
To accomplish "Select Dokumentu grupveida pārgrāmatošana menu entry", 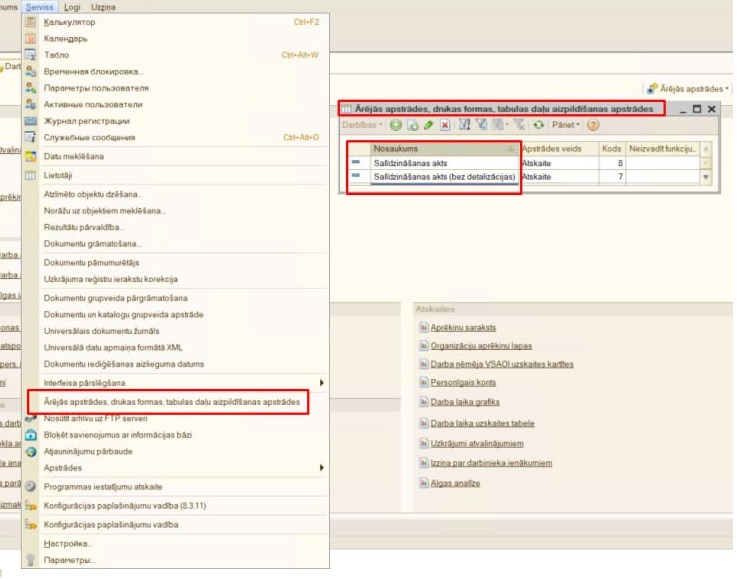I will point(115,298).
